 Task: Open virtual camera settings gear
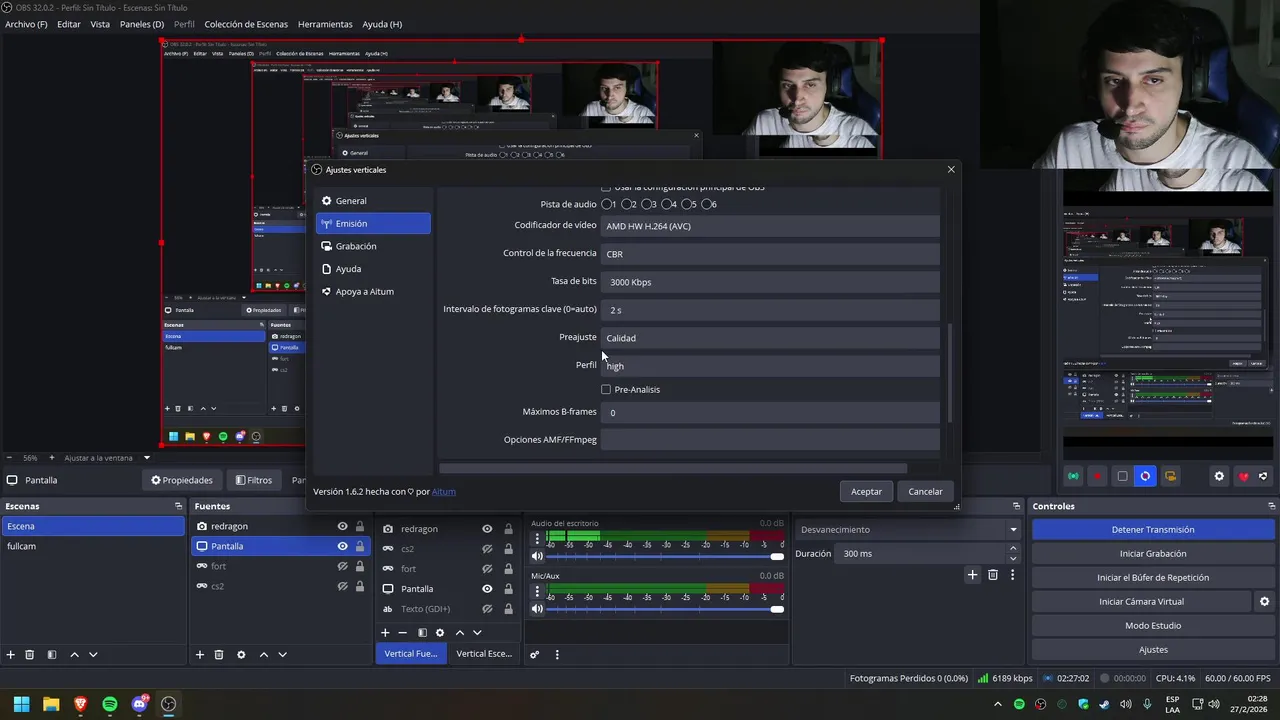coord(1264,601)
